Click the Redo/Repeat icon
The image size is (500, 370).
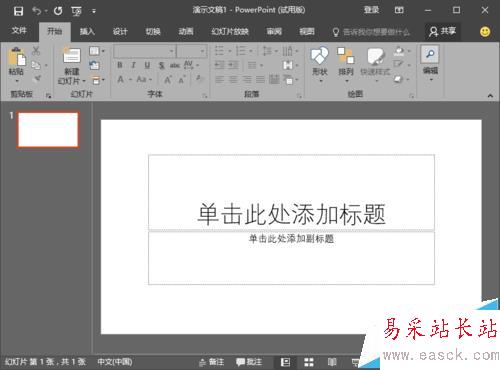tap(58, 11)
